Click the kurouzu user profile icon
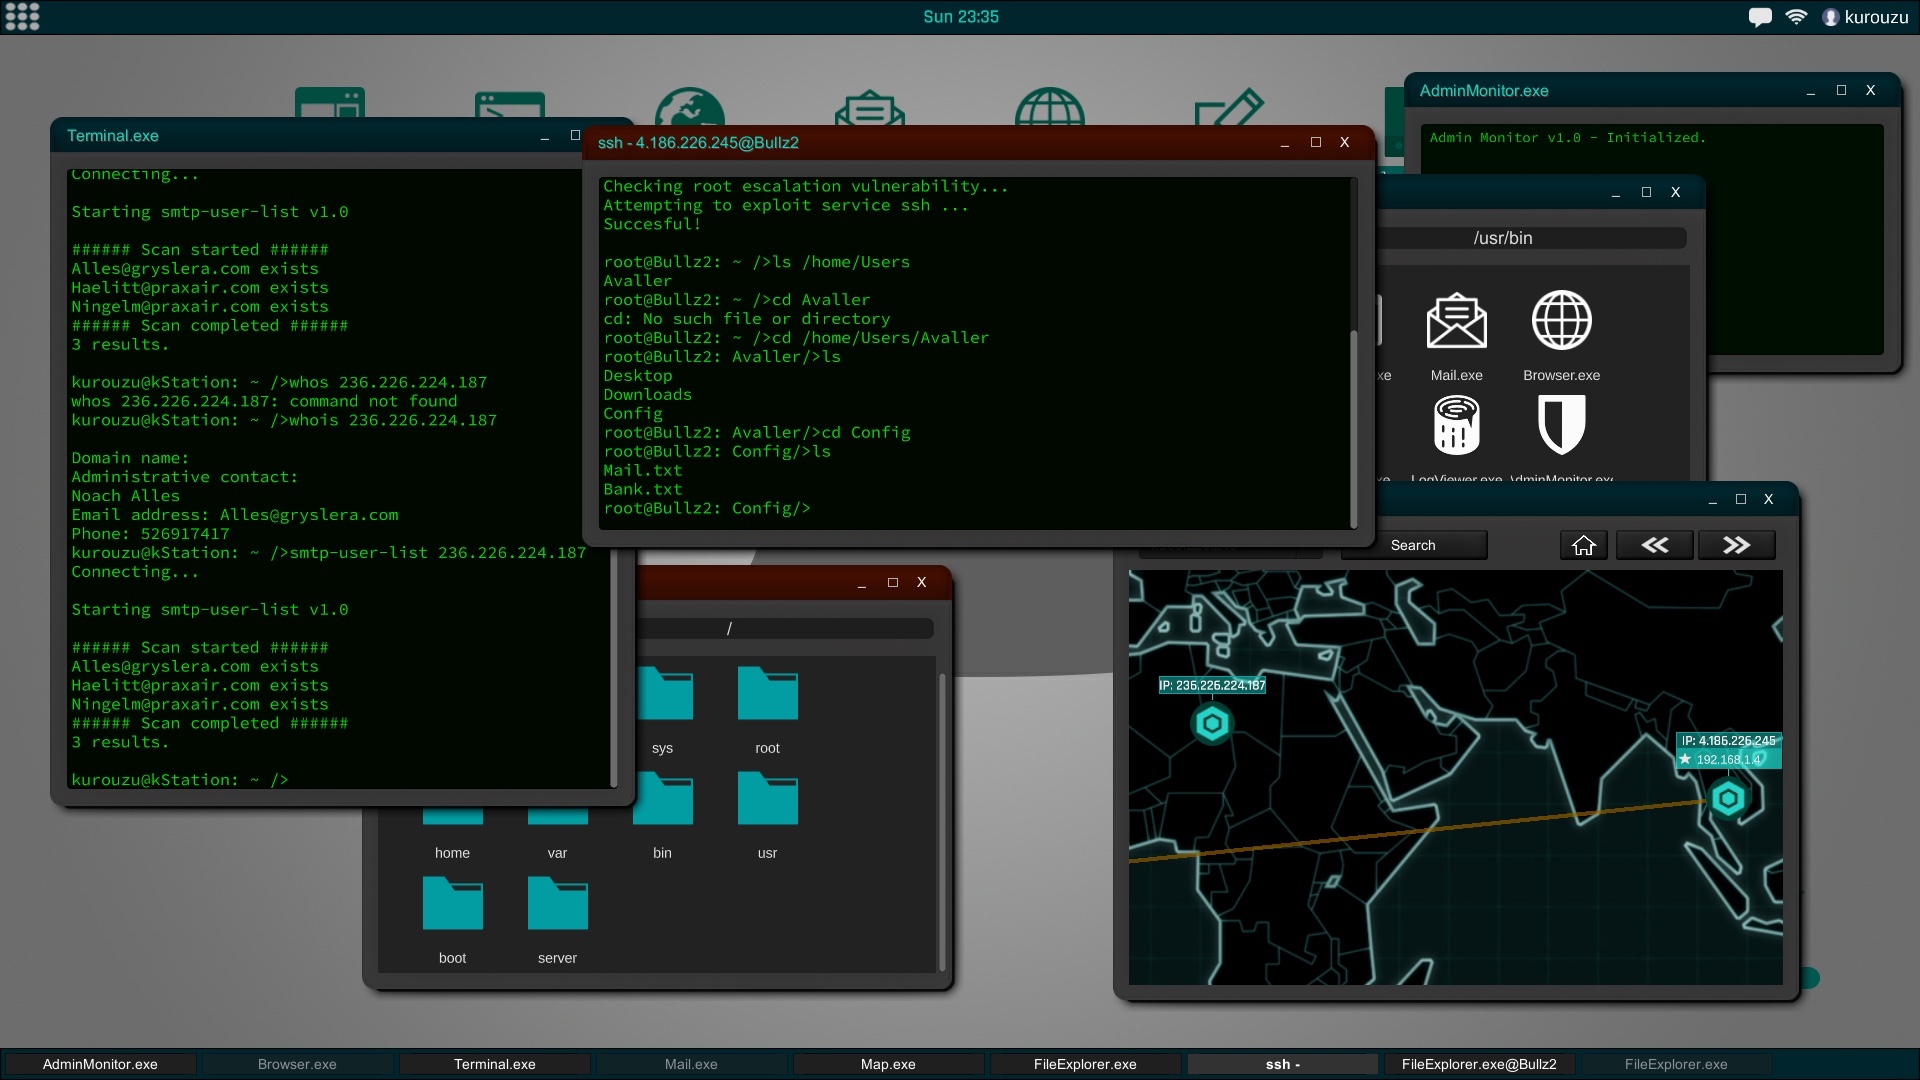Screen dimensions: 1920x1080 [x=1832, y=17]
